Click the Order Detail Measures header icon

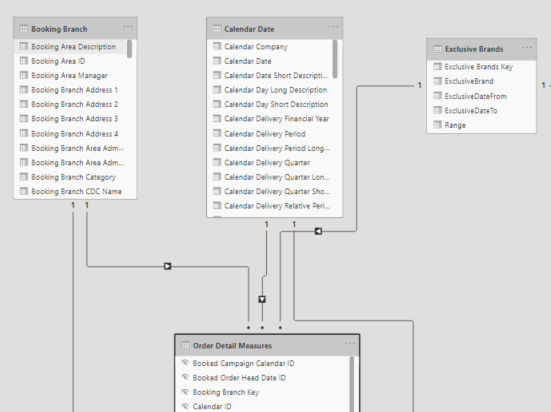[185, 346]
